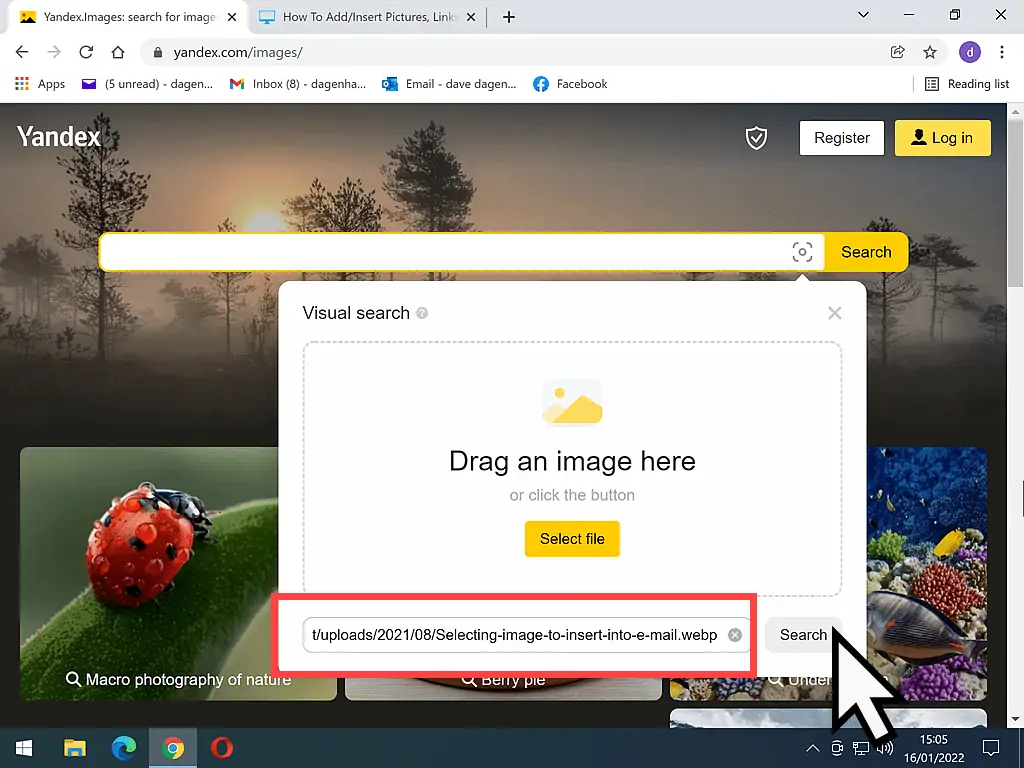1024x768 pixels.
Task: Click the share icon in the address bar
Action: point(897,52)
